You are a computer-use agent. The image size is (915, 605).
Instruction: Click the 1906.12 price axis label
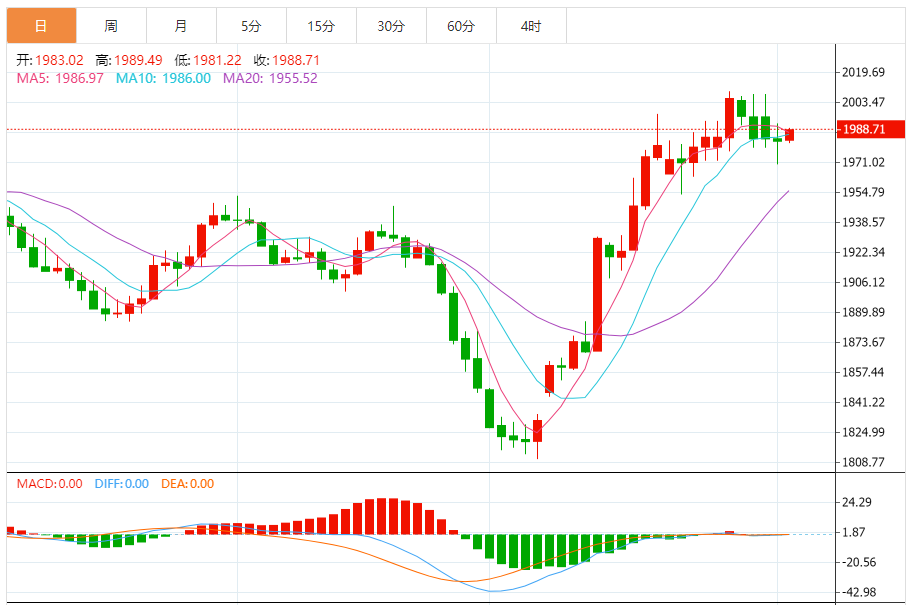tap(863, 282)
